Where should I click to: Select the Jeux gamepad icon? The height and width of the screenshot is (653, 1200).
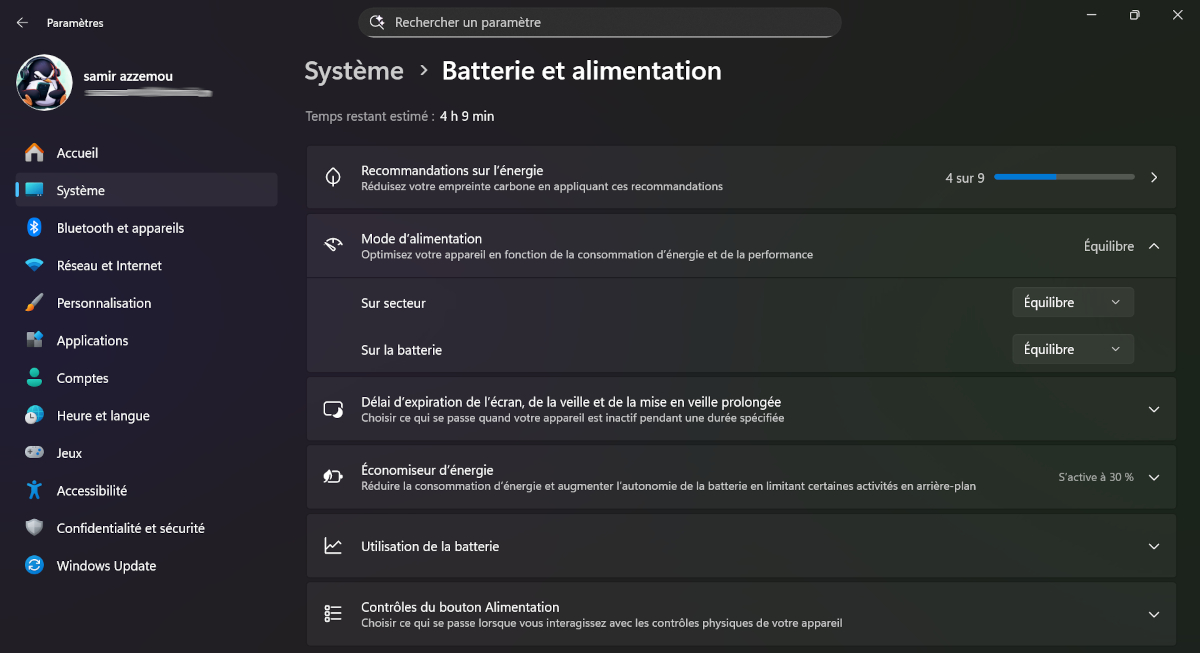[34, 453]
